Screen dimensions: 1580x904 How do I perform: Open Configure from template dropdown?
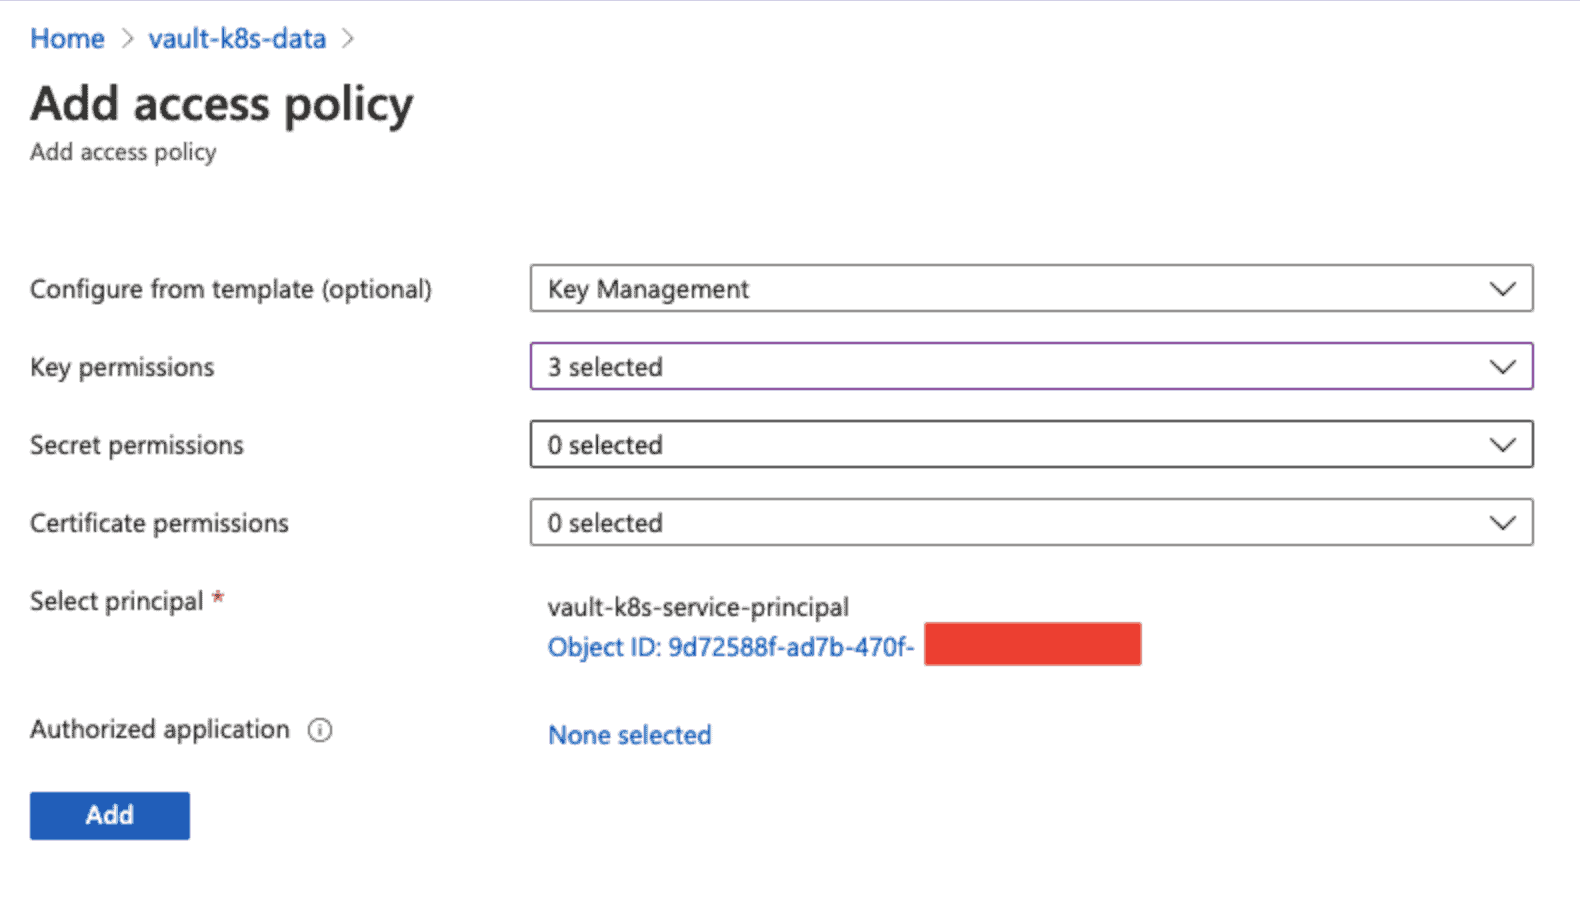pyautogui.click(x=1031, y=288)
